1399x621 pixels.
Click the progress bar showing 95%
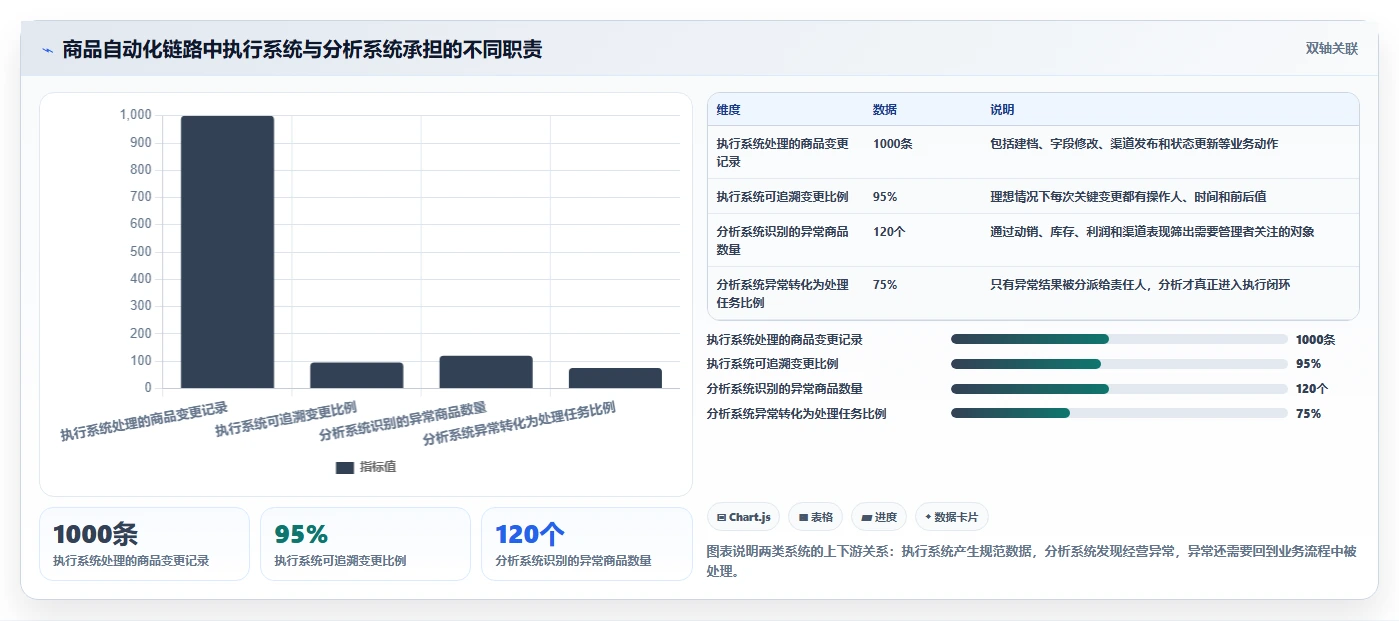click(1119, 364)
